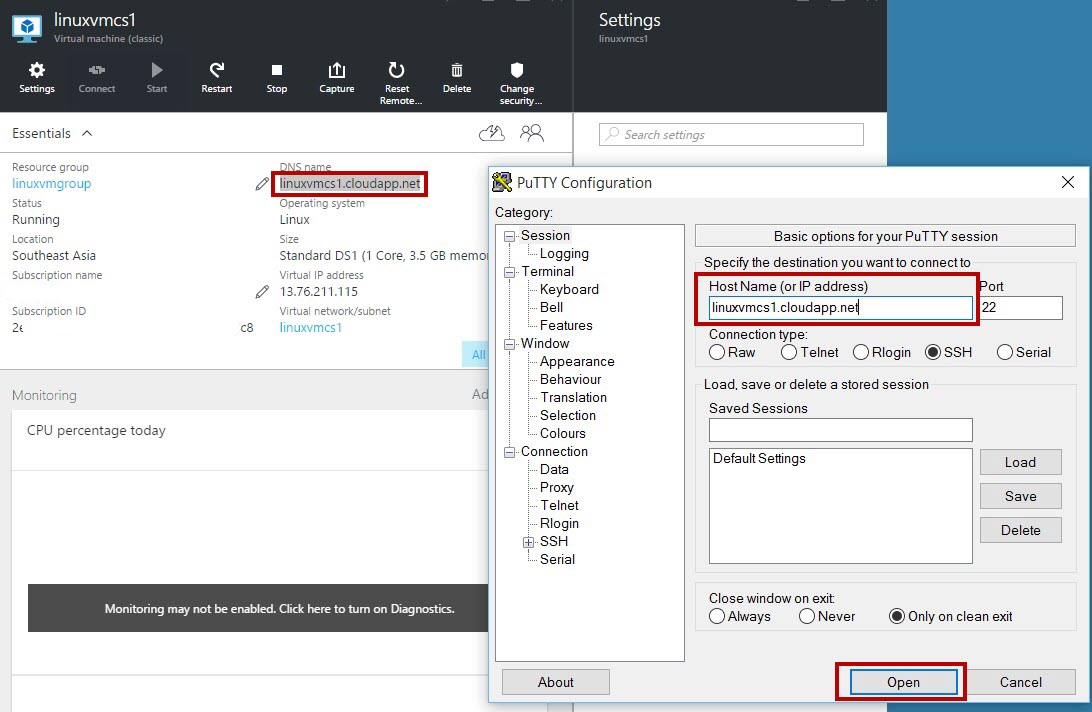Select Logging in category tree
Image resolution: width=1092 pixels, height=712 pixels.
point(564,254)
